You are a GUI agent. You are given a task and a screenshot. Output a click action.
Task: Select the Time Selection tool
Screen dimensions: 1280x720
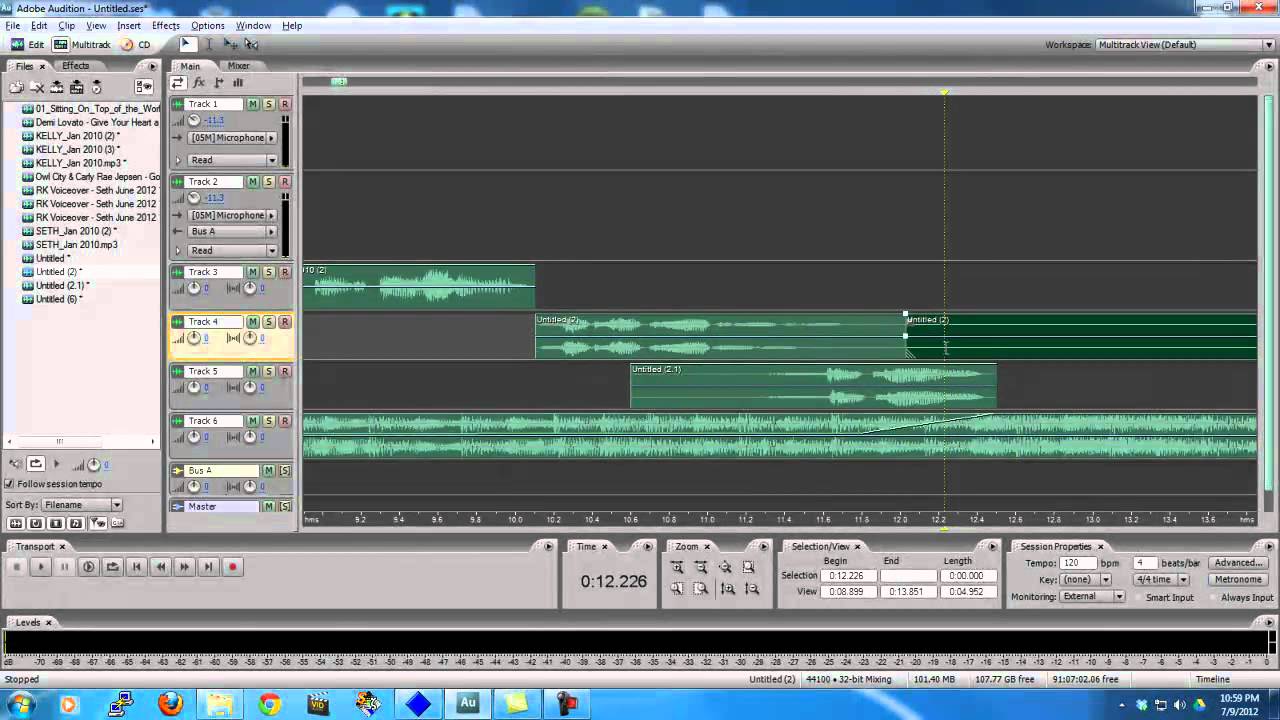pyautogui.click(x=208, y=44)
